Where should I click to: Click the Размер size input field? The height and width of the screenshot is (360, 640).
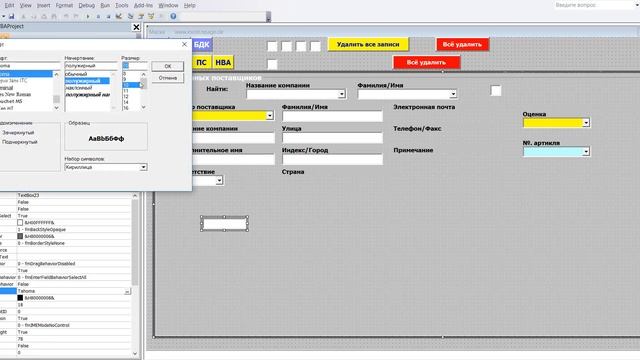(x=135, y=66)
